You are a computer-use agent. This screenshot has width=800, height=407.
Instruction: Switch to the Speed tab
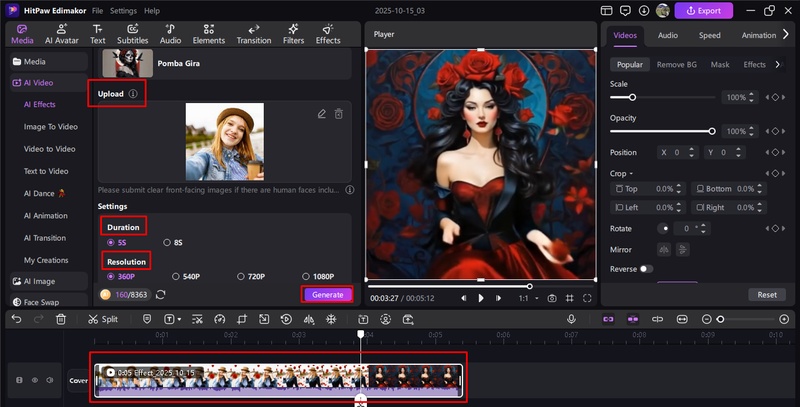[709, 35]
